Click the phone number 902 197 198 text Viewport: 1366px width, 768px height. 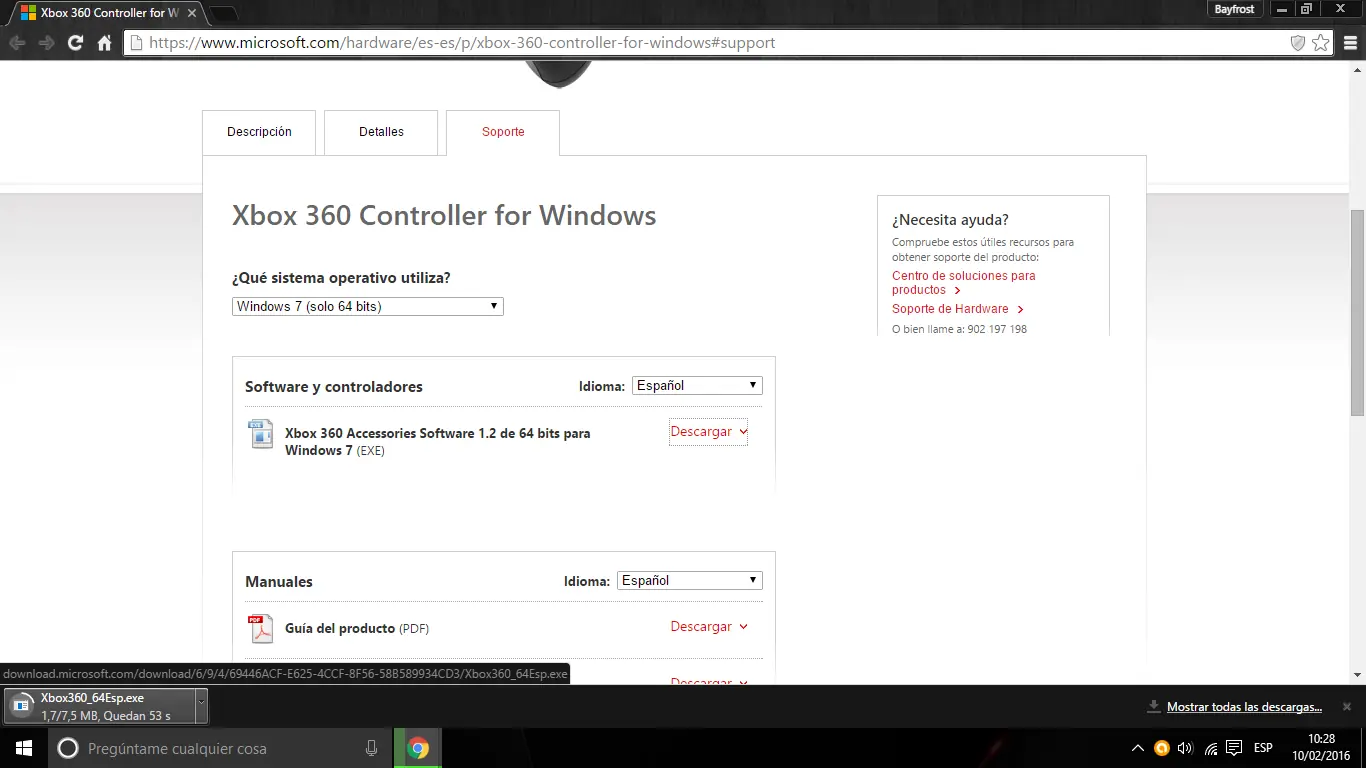pyautogui.click(x=997, y=329)
